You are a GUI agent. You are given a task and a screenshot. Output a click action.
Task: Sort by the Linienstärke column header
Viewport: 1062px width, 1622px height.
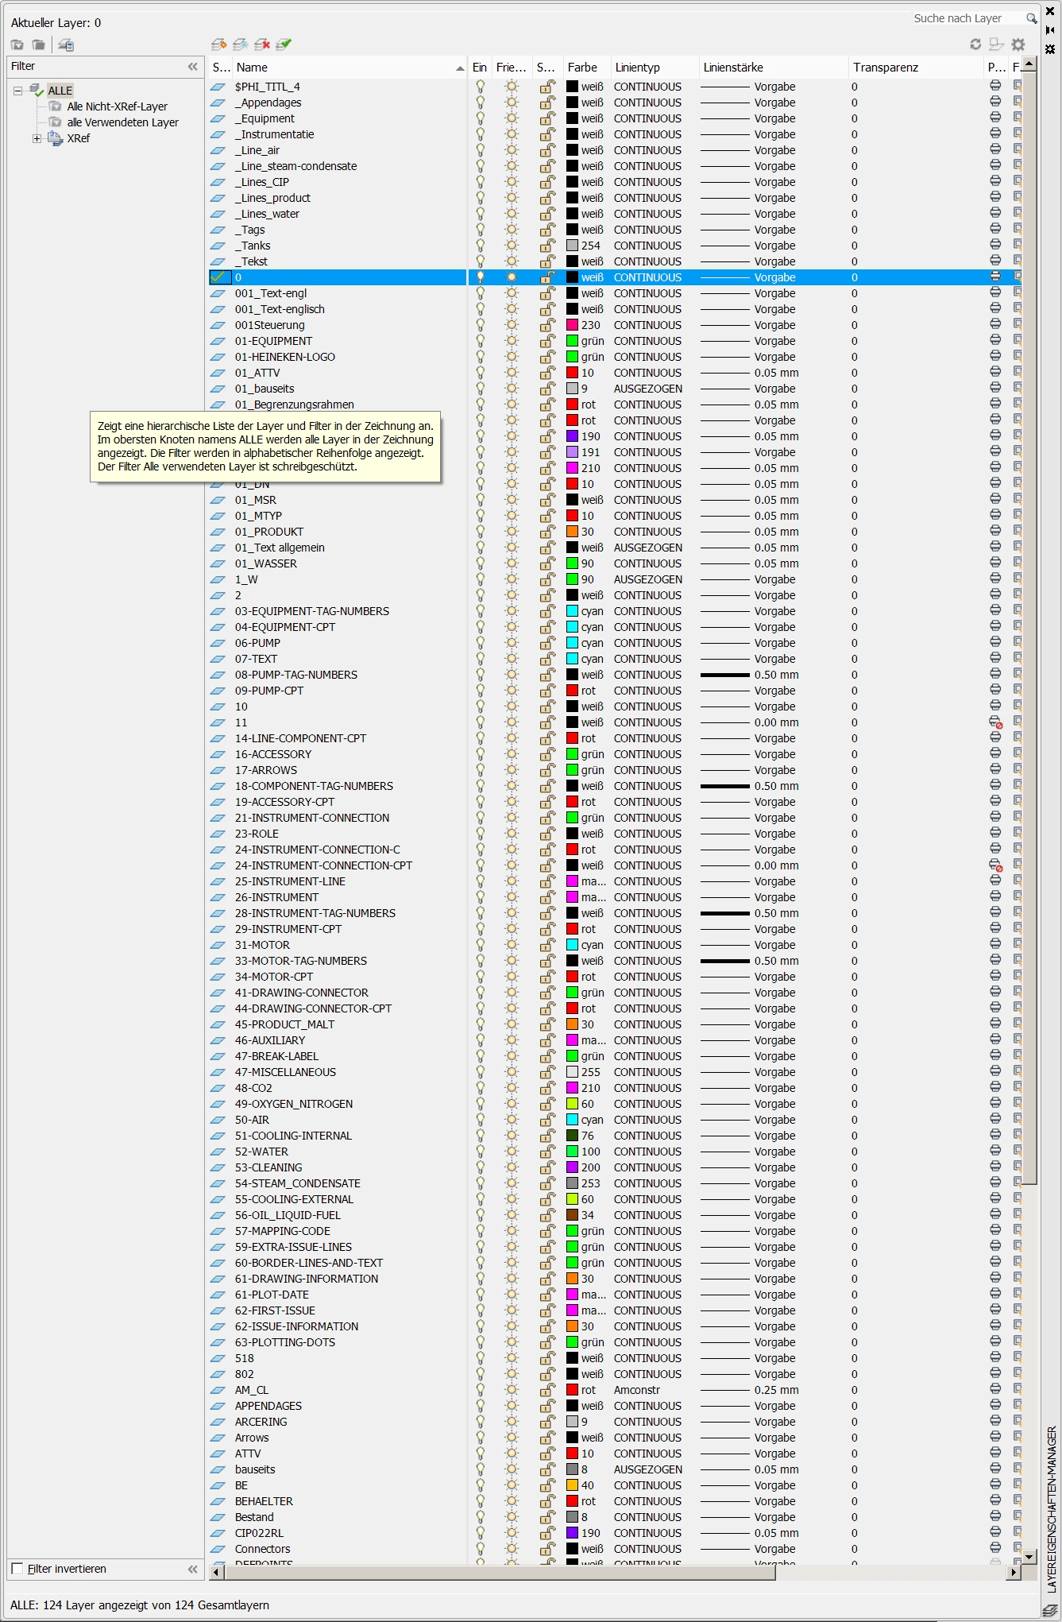[x=772, y=67]
